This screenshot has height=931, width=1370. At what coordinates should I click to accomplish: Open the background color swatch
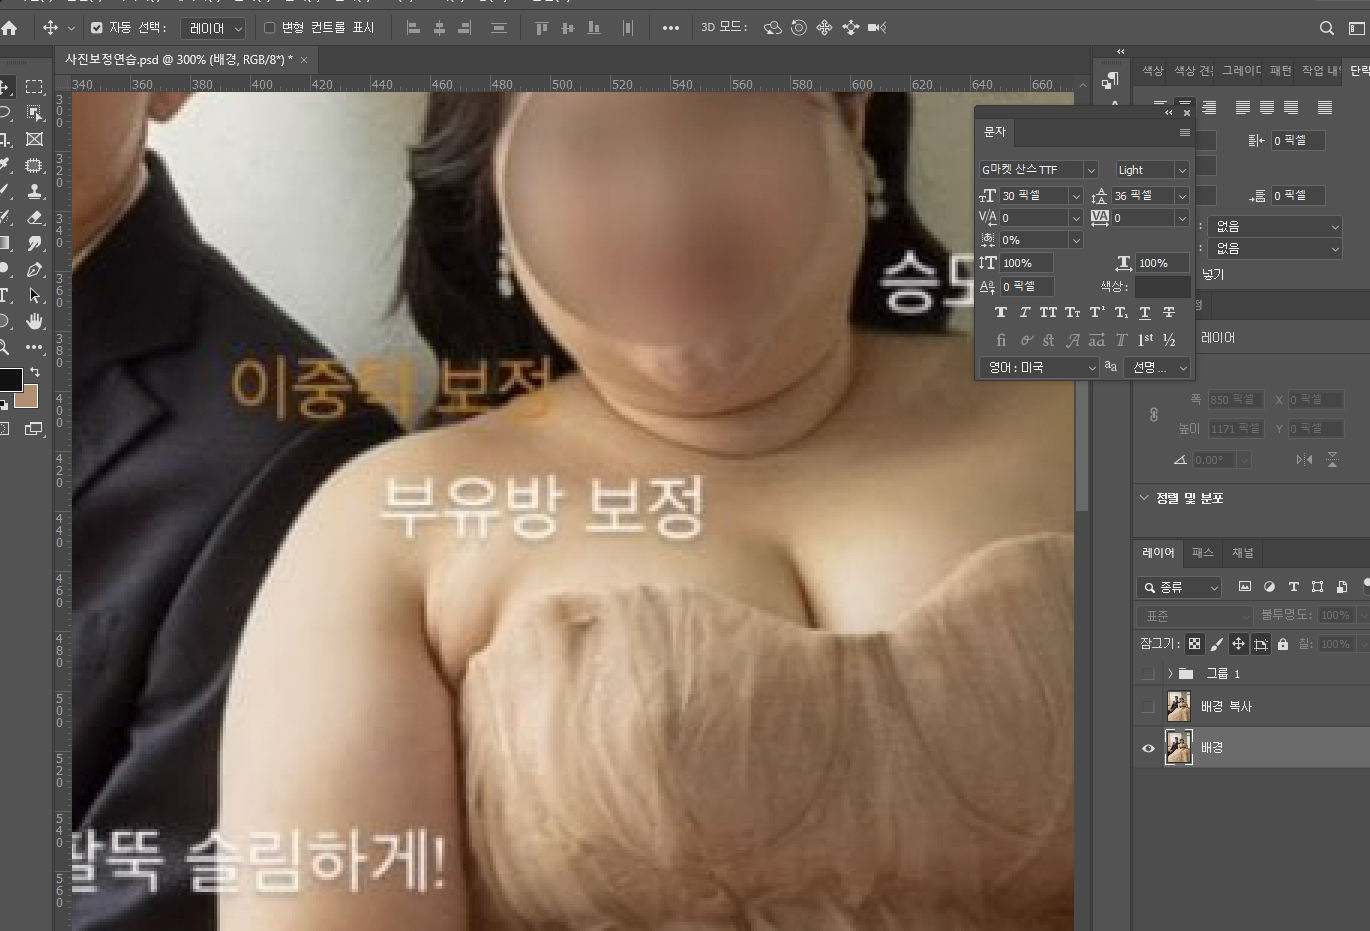(27, 397)
